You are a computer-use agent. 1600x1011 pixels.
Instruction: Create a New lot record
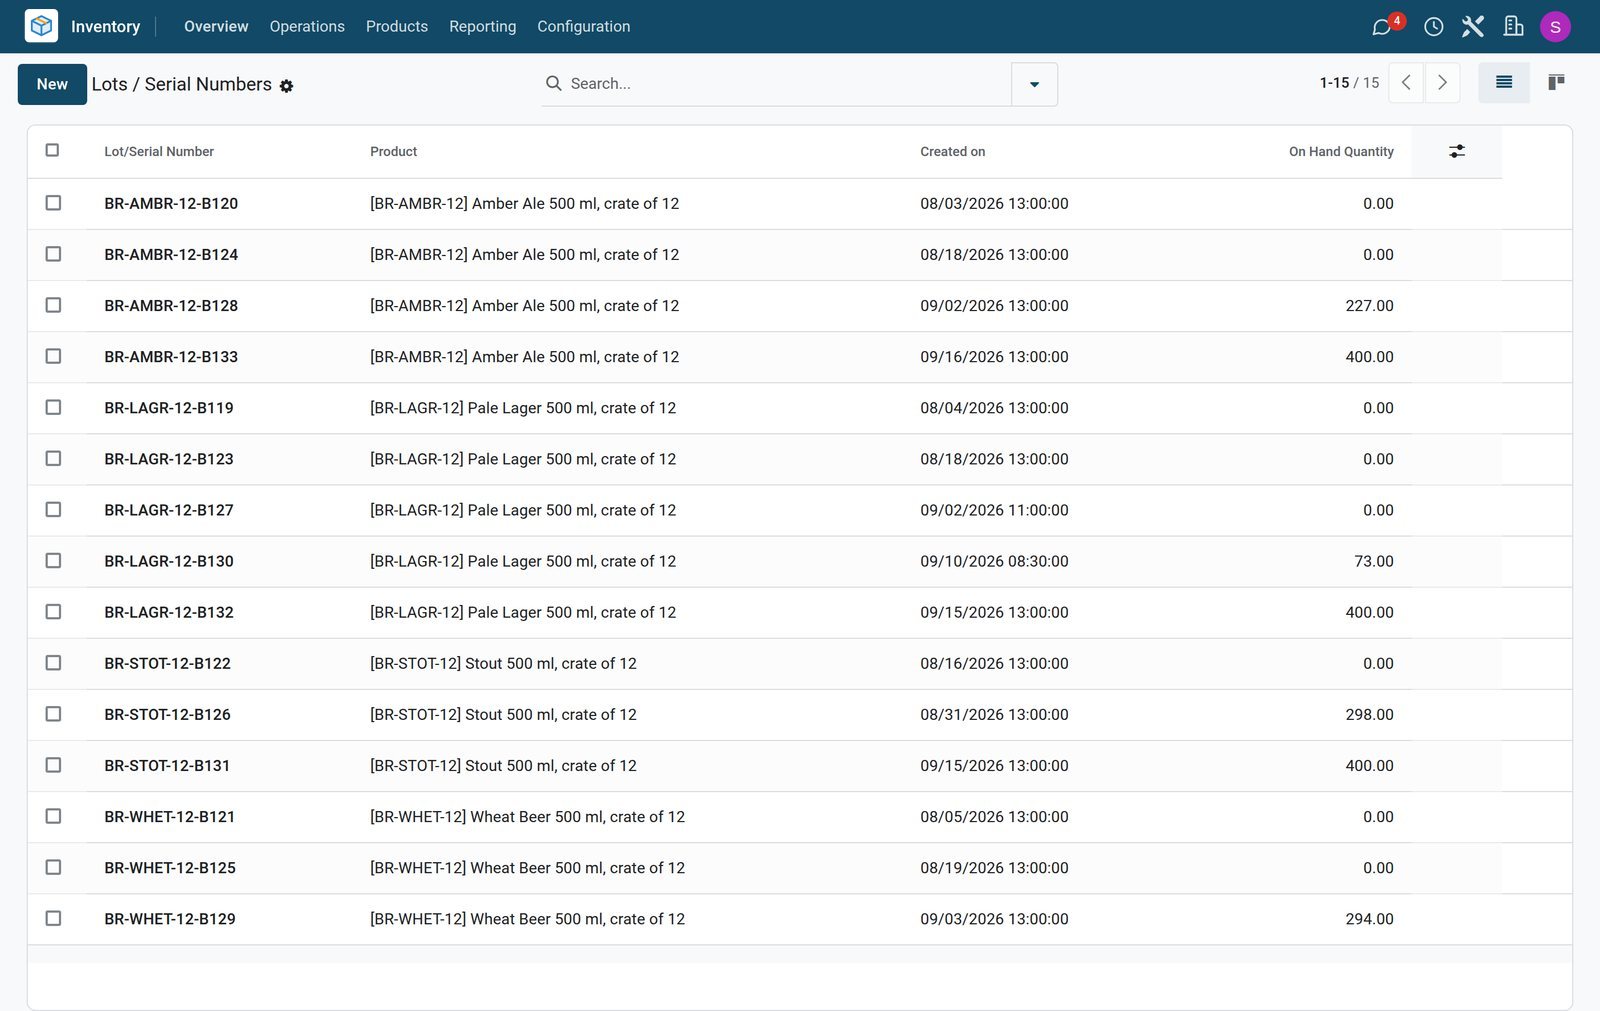click(52, 84)
